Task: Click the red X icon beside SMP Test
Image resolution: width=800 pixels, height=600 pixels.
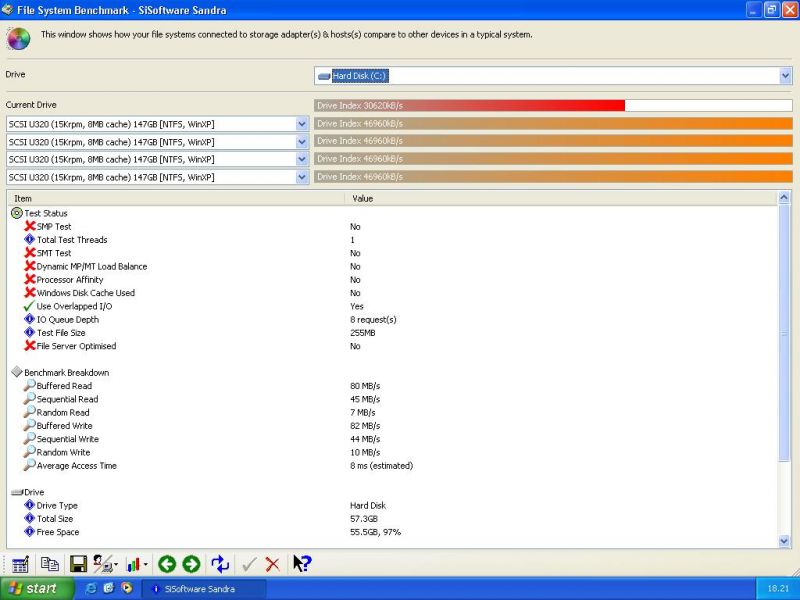Action: point(30,226)
